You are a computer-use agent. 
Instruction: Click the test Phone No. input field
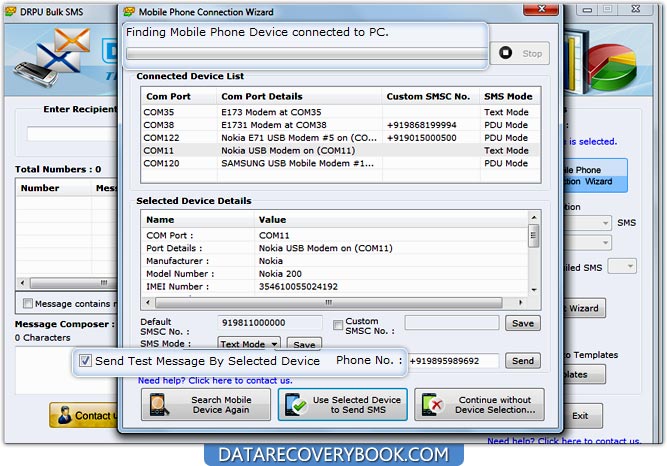click(453, 361)
